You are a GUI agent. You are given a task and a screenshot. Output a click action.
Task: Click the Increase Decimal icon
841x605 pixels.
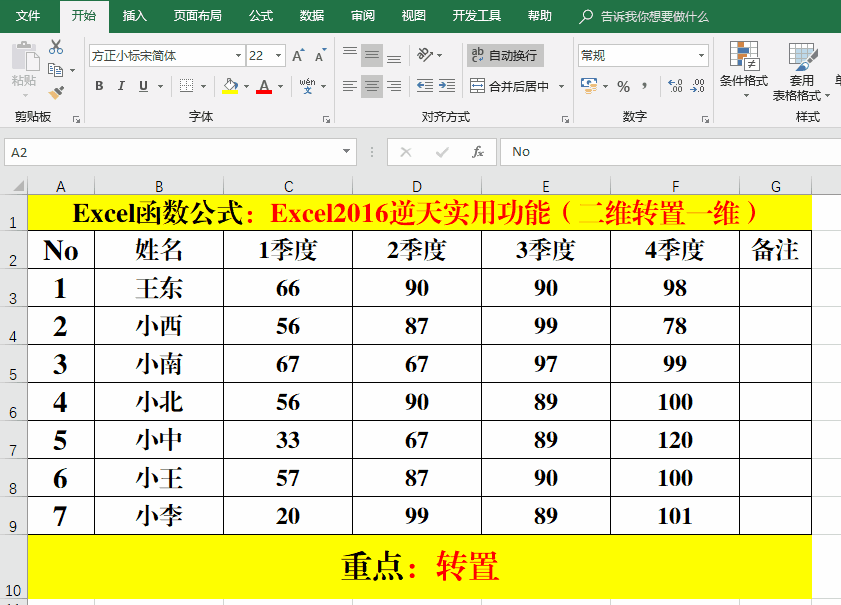point(675,86)
